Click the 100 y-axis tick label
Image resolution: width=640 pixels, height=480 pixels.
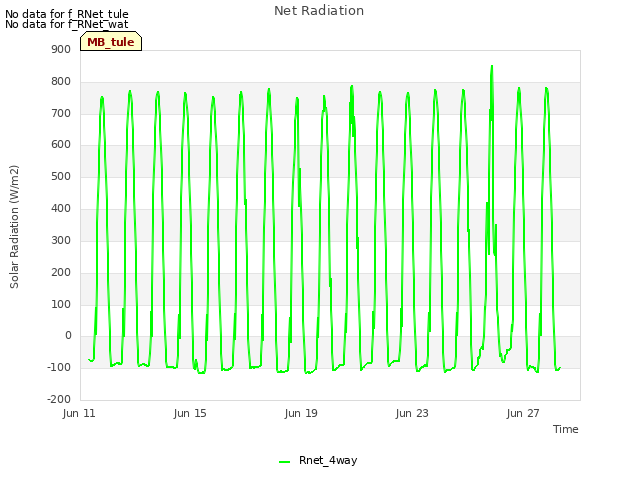point(61,304)
